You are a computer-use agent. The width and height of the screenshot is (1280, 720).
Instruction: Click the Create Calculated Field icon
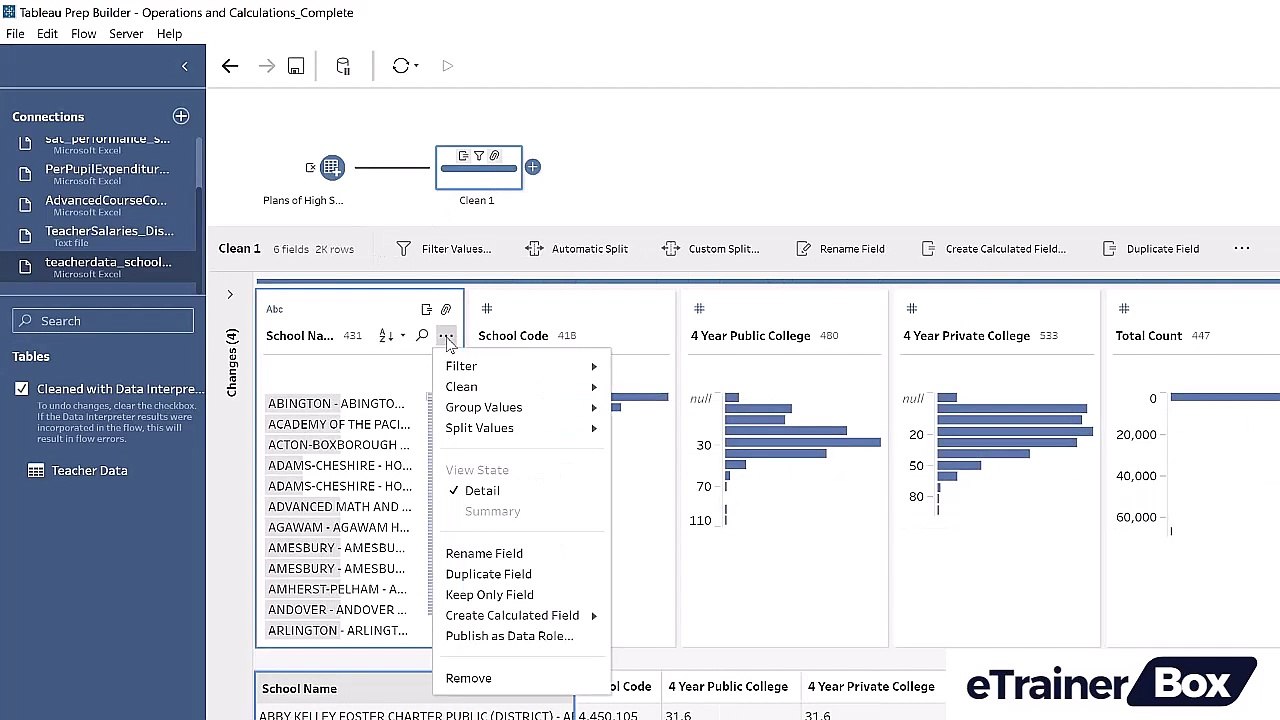point(928,248)
